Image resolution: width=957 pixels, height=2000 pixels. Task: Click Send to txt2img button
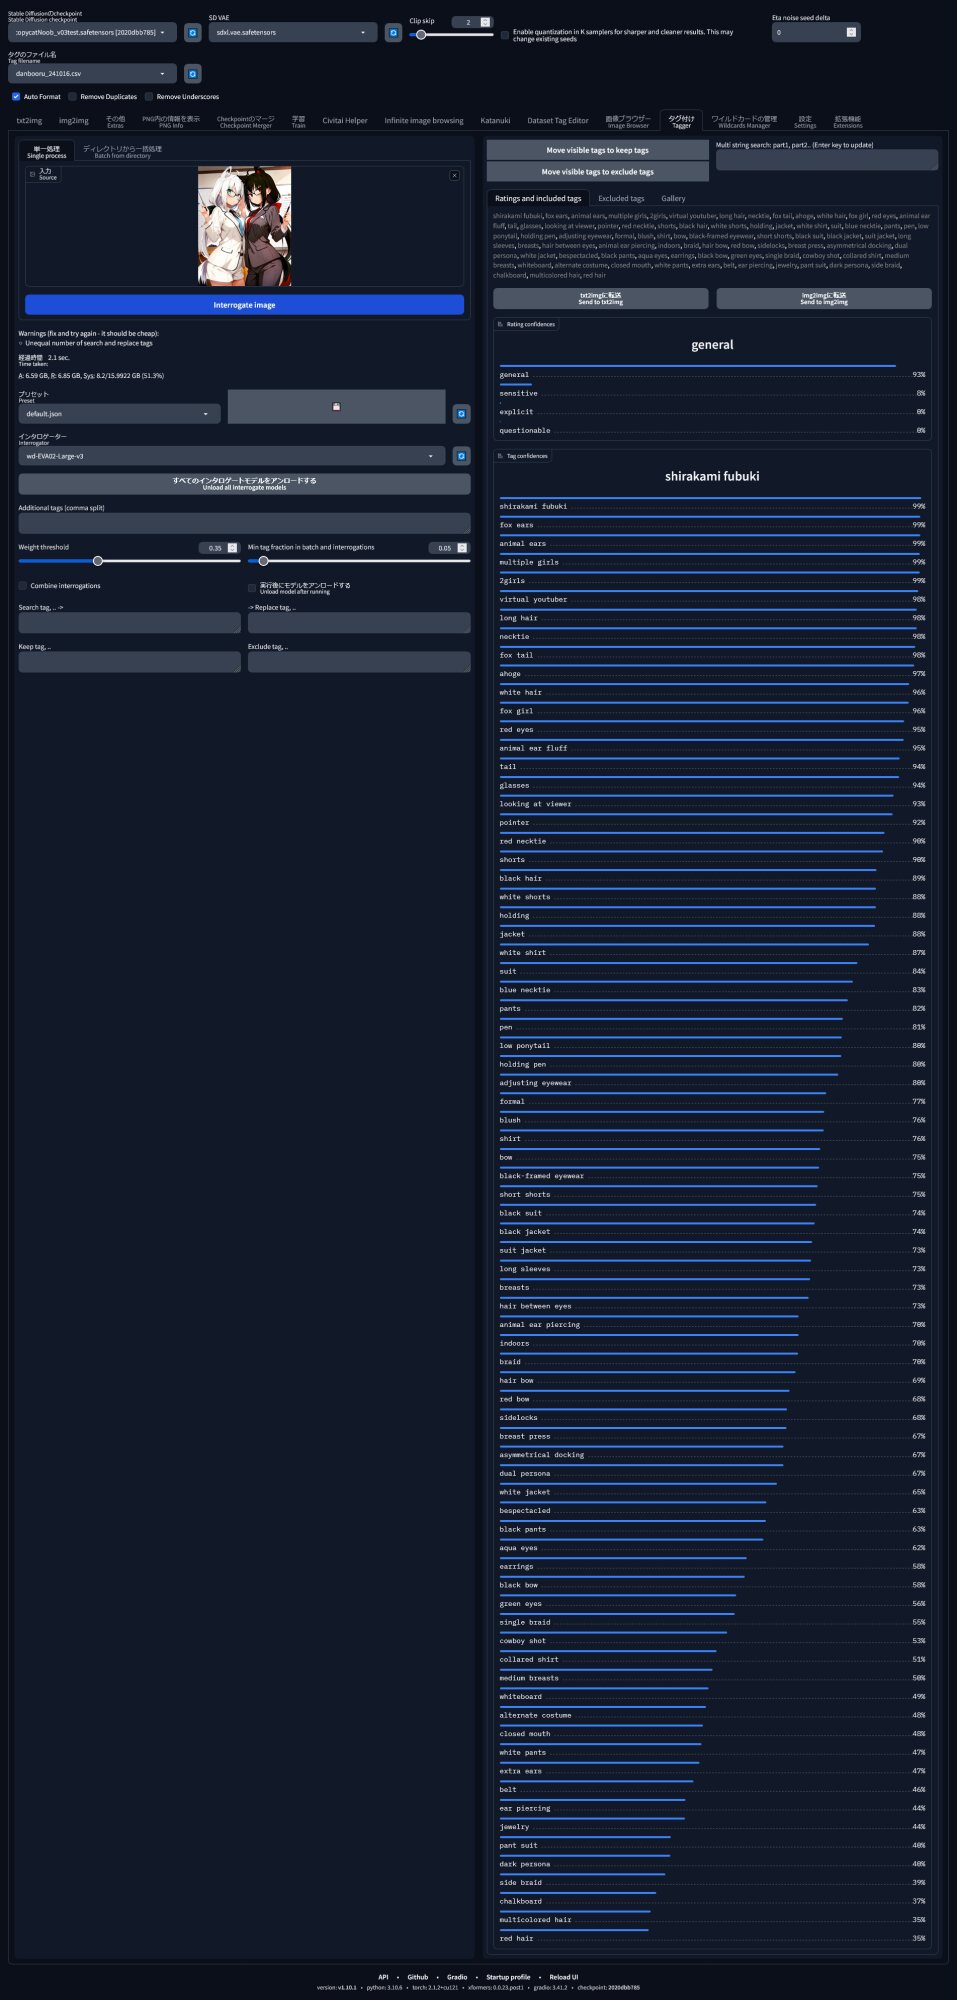click(600, 298)
